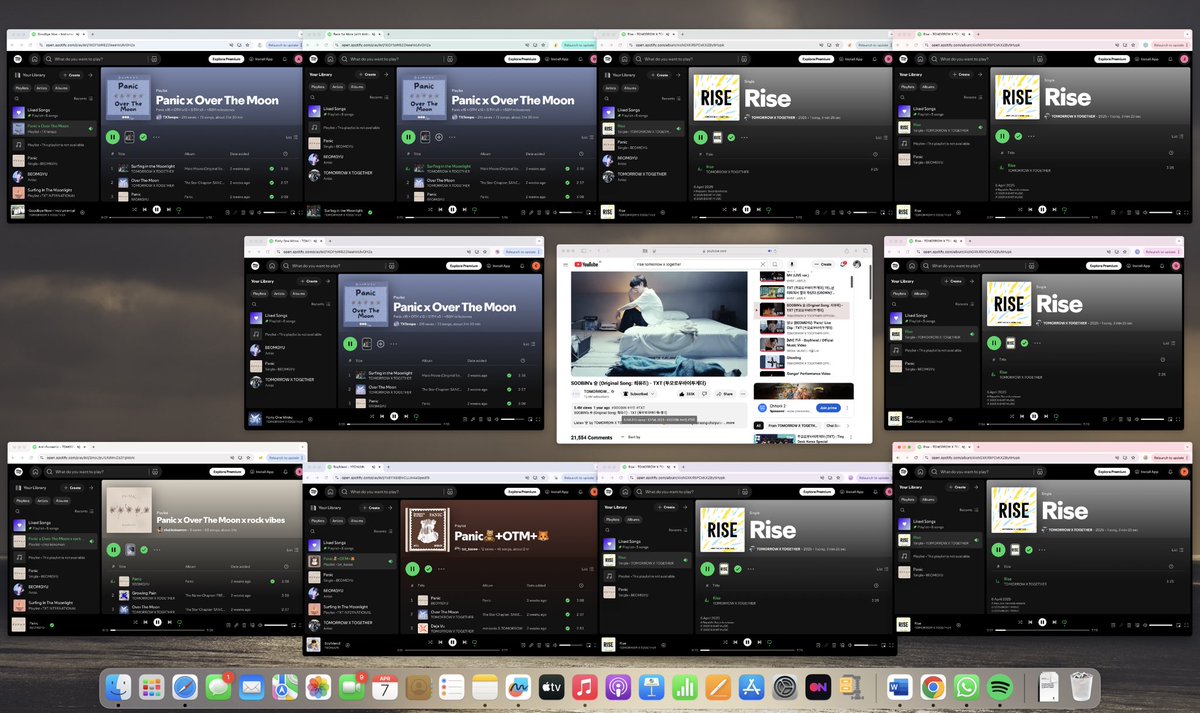Click Spotify logo in Panic🧸+OTM+🦊 window

pos(313,492)
